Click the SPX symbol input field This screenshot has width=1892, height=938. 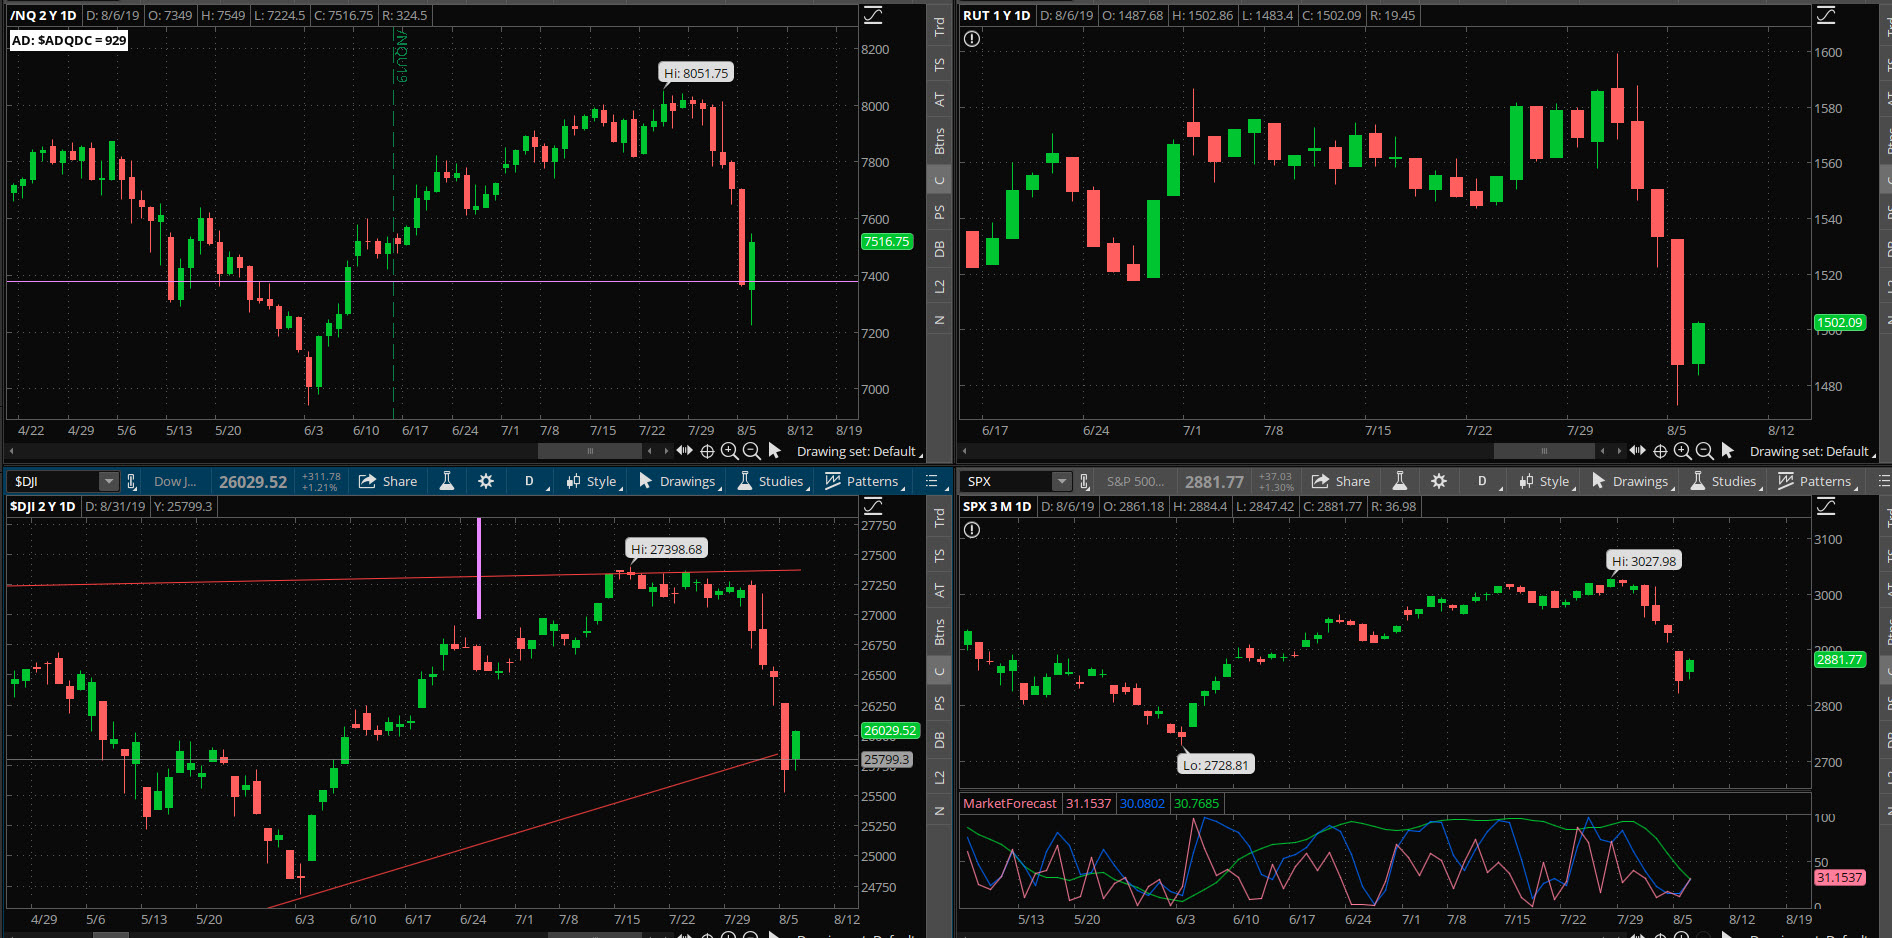1008,481
